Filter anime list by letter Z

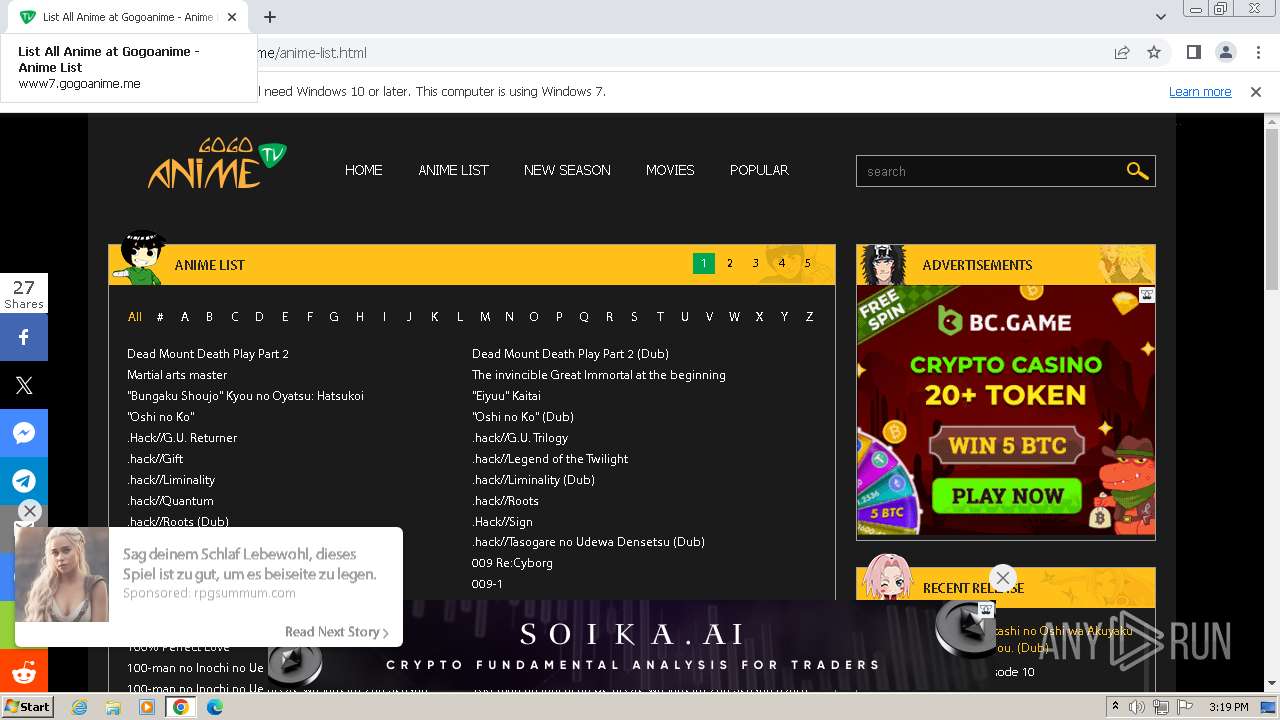(809, 316)
